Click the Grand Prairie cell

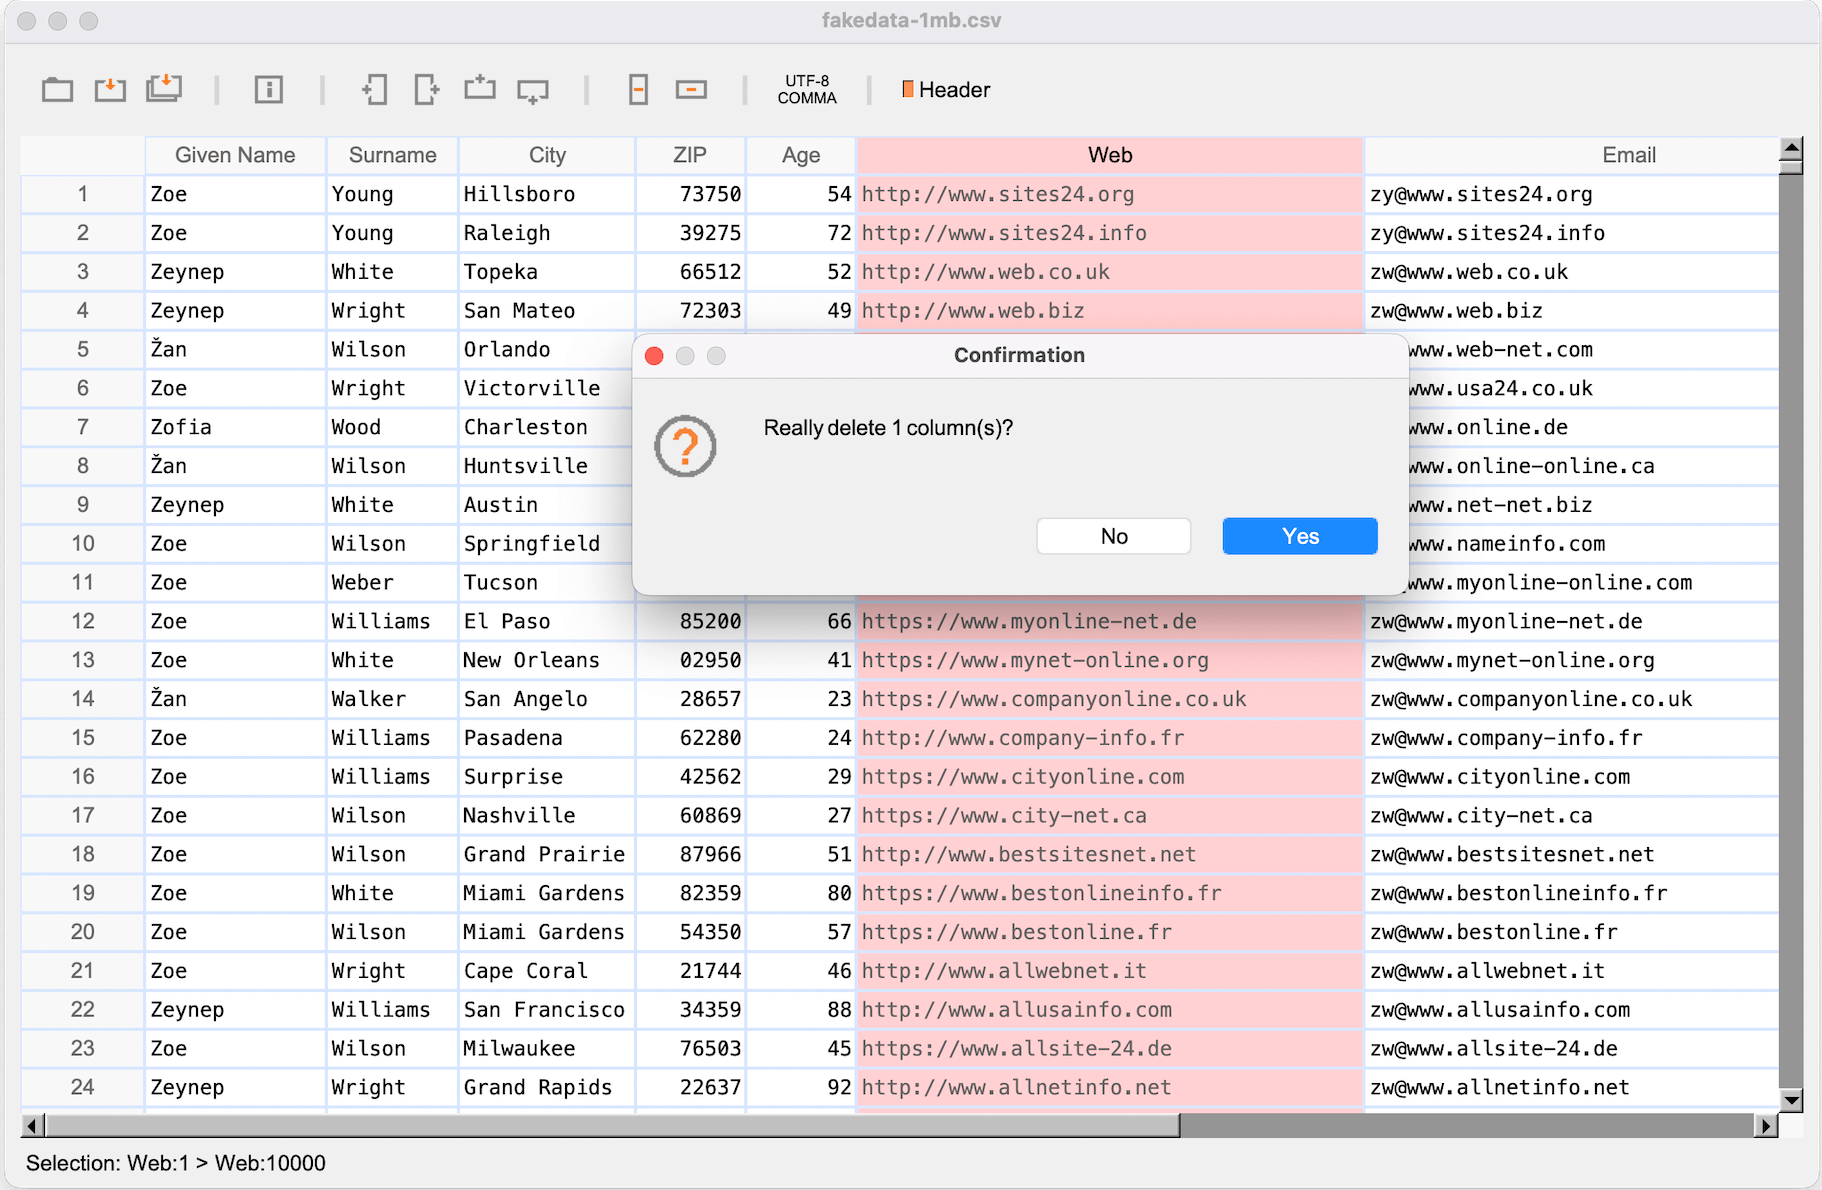point(547,854)
